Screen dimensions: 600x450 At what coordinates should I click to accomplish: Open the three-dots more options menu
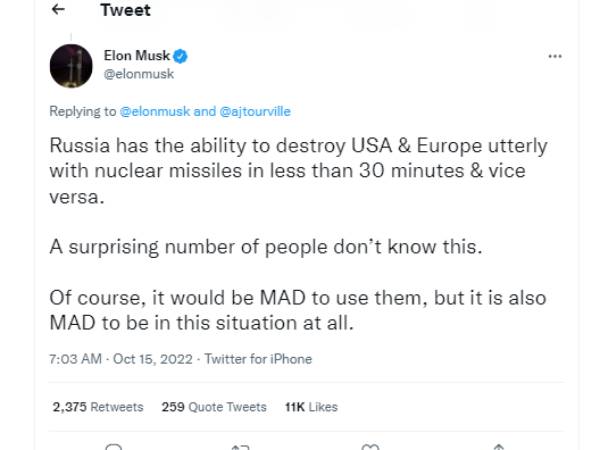click(x=555, y=56)
